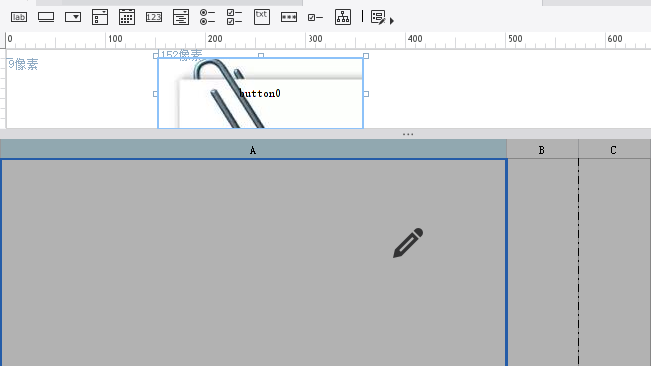This screenshot has height=366, width=651.
Task: Select the checkbox group widget icon
Action: (234, 17)
